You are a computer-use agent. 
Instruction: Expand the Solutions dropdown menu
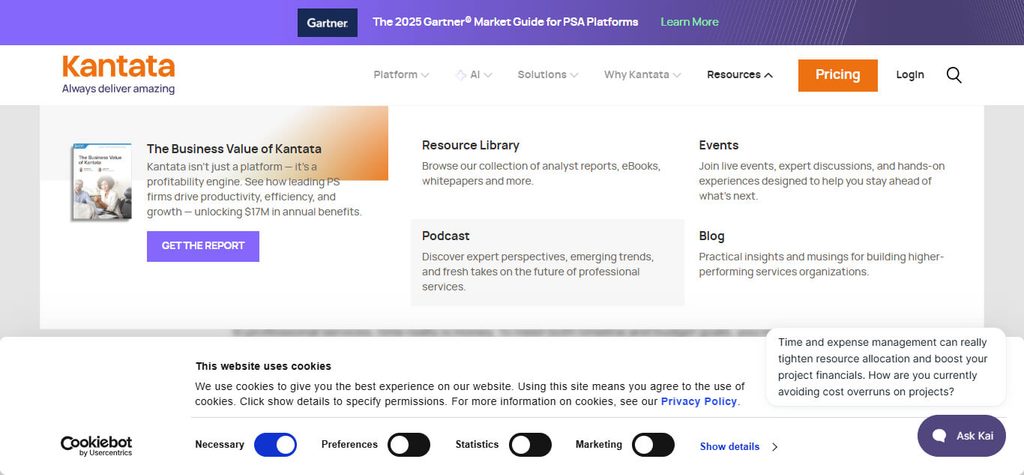point(548,74)
